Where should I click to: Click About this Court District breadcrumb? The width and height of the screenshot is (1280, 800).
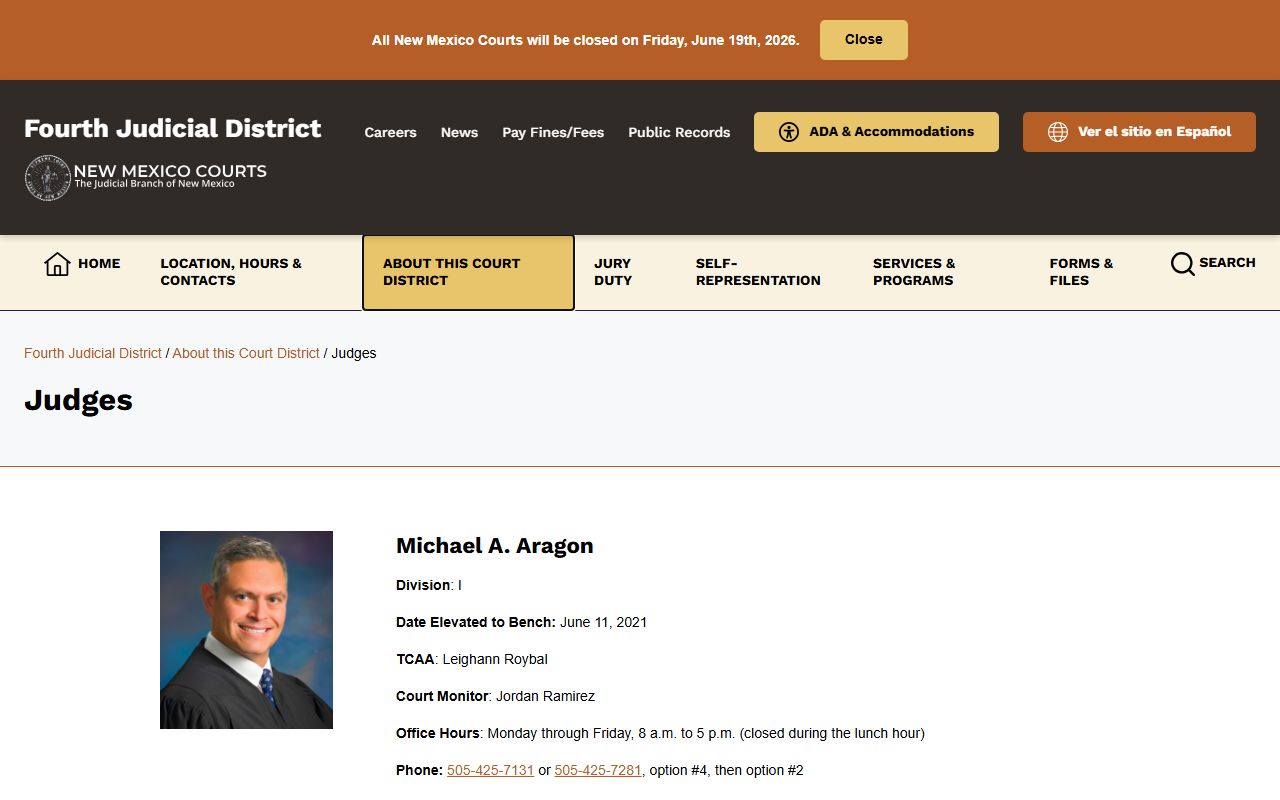(x=246, y=353)
